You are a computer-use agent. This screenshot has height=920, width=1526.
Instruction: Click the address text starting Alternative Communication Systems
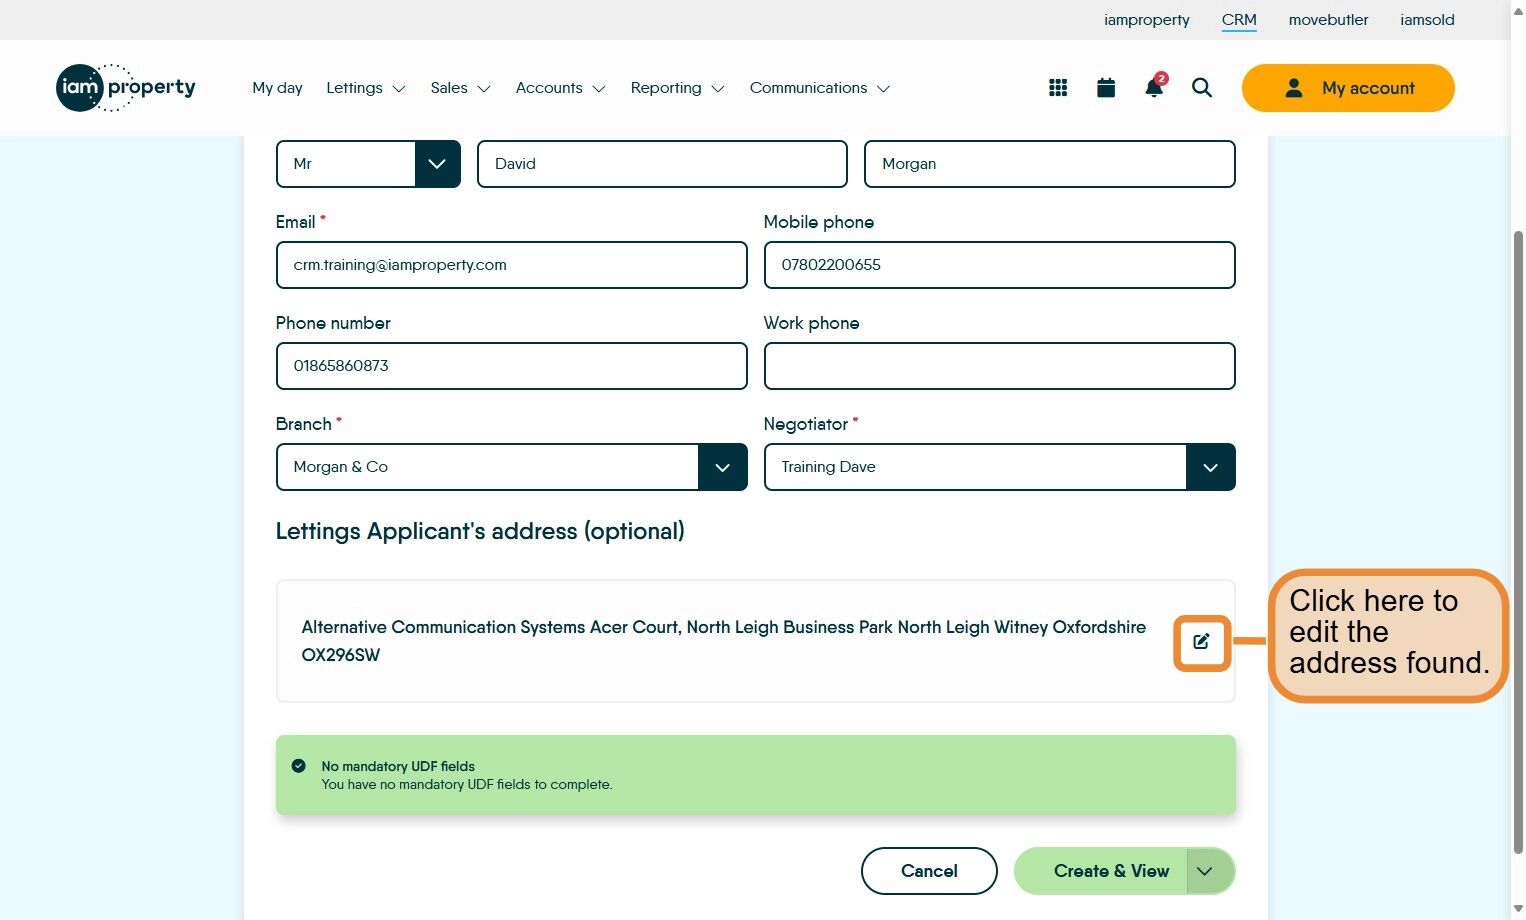coord(724,641)
